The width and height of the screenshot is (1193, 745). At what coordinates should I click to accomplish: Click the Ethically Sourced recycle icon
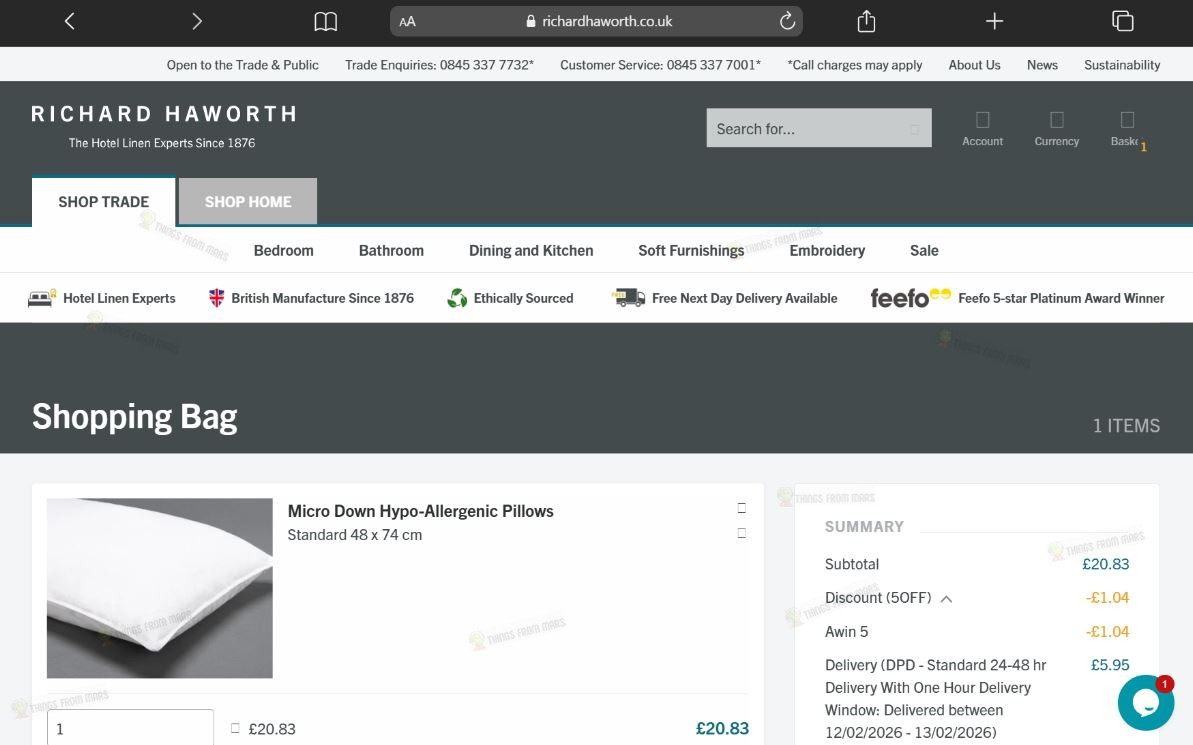pyautogui.click(x=457, y=298)
